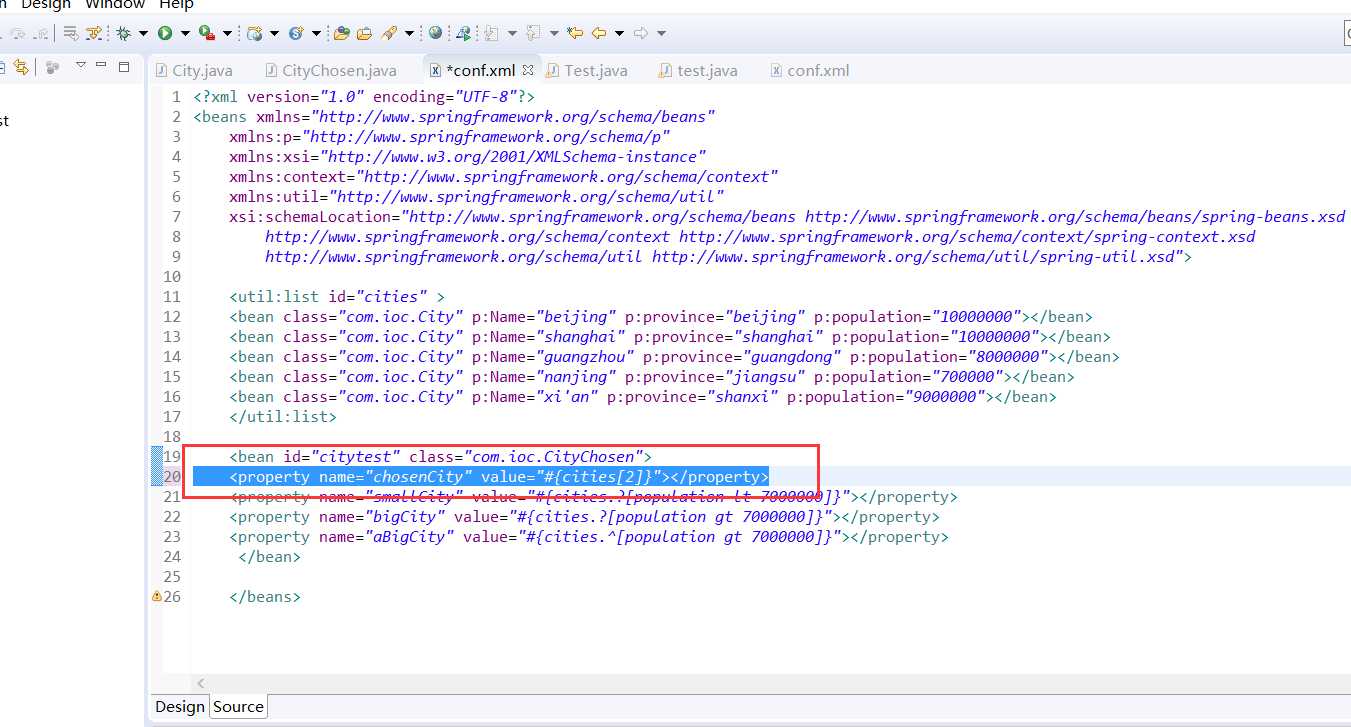This screenshot has width=1351, height=727.
Task: Click the new web project globe icon
Action: point(254,33)
